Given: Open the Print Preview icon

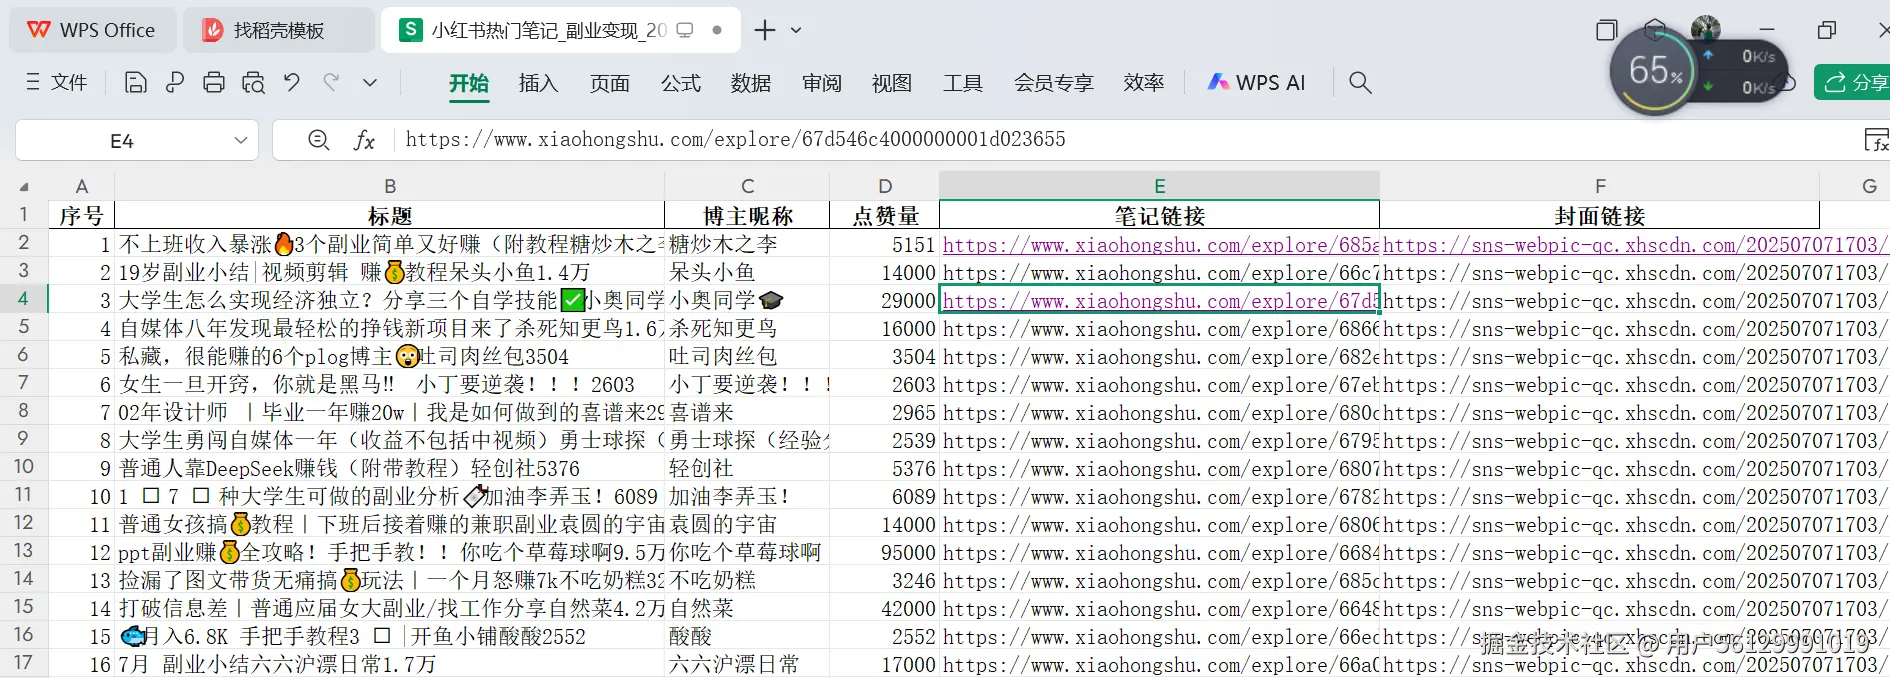Looking at the screenshot, I should point(253,83).
